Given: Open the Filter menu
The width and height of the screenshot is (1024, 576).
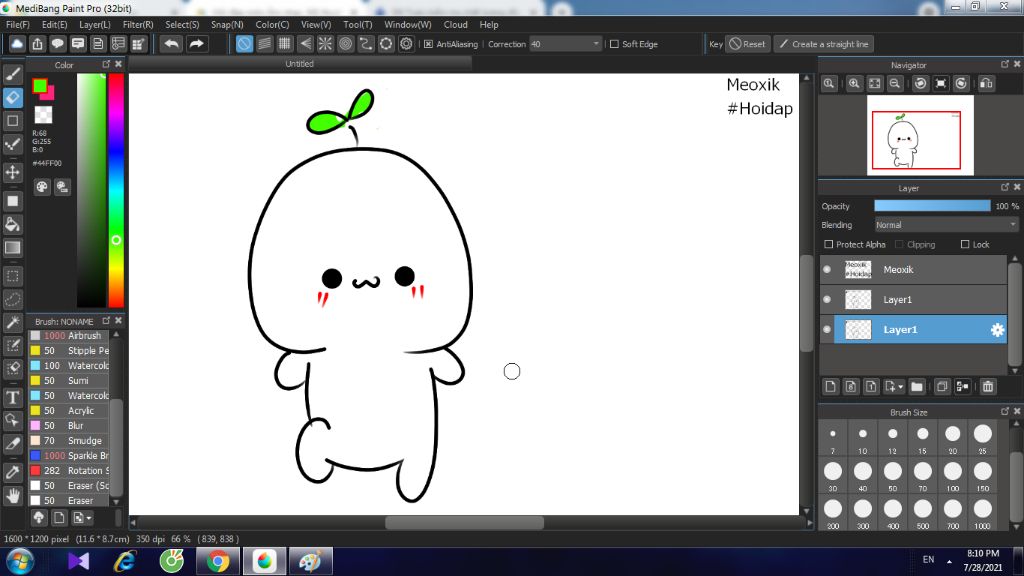Looking at the screenshot, I should [x=138, y=24].
